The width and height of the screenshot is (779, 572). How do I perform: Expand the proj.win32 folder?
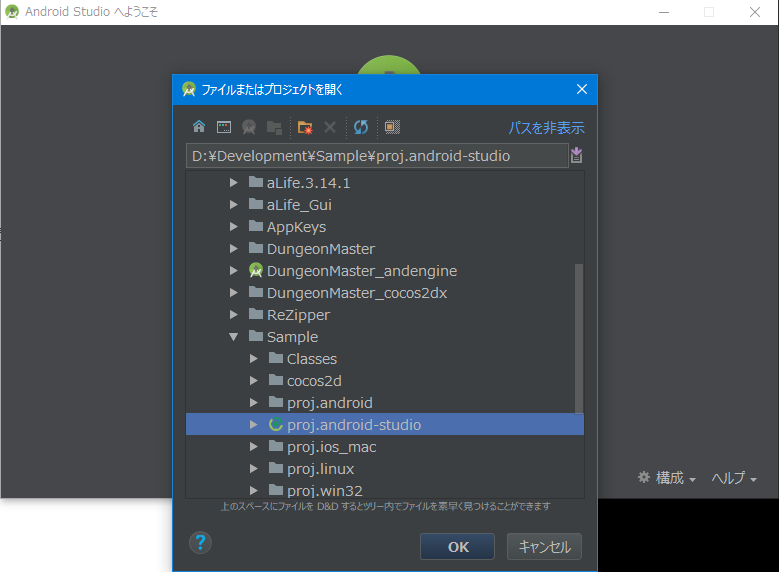coord(253,490)
